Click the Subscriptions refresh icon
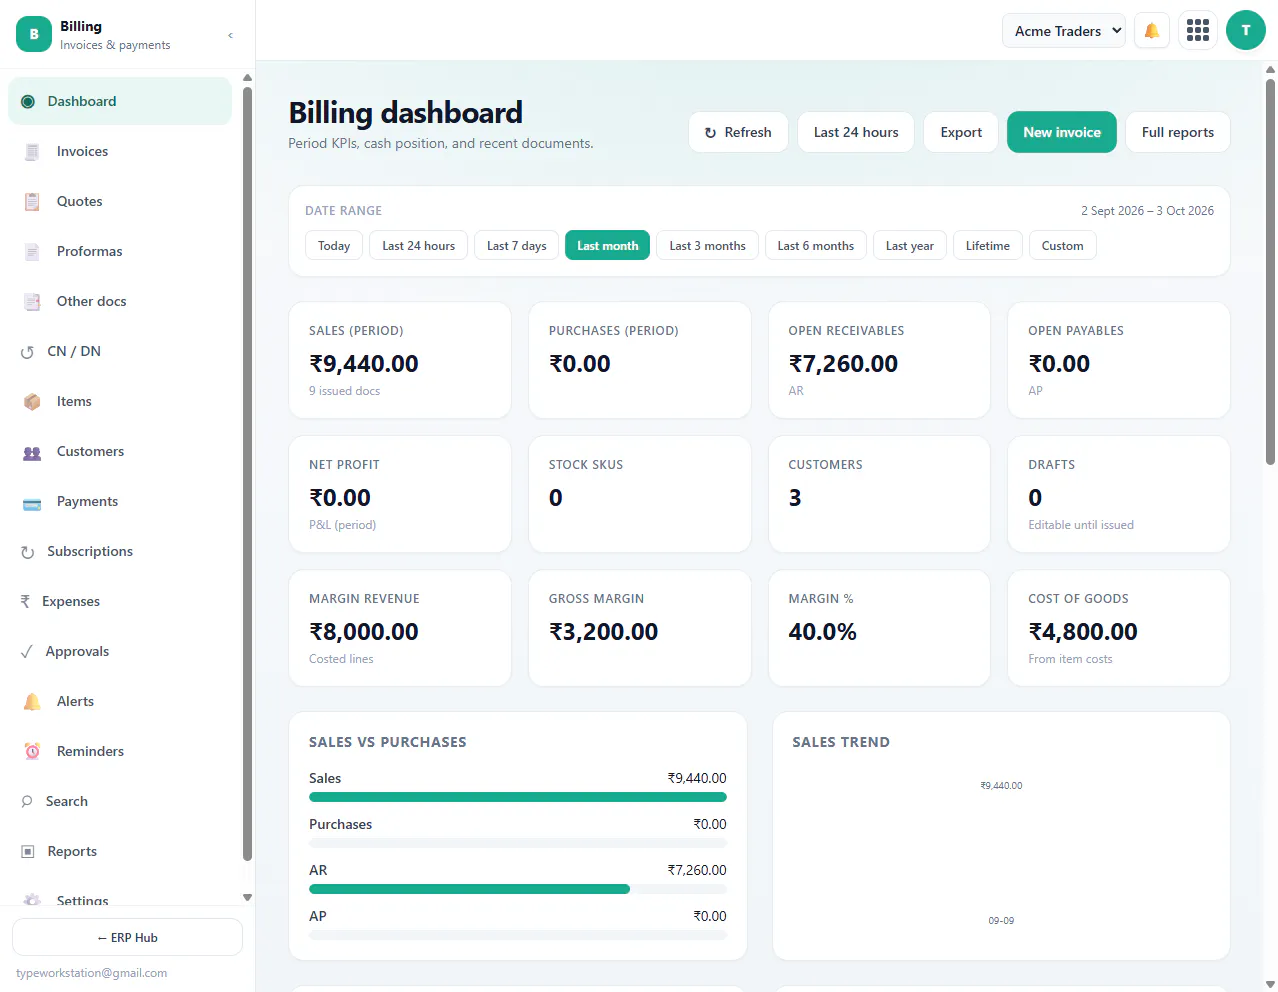Image resolution: width=1278 pixels, height=992 pixels. point(27,552)
